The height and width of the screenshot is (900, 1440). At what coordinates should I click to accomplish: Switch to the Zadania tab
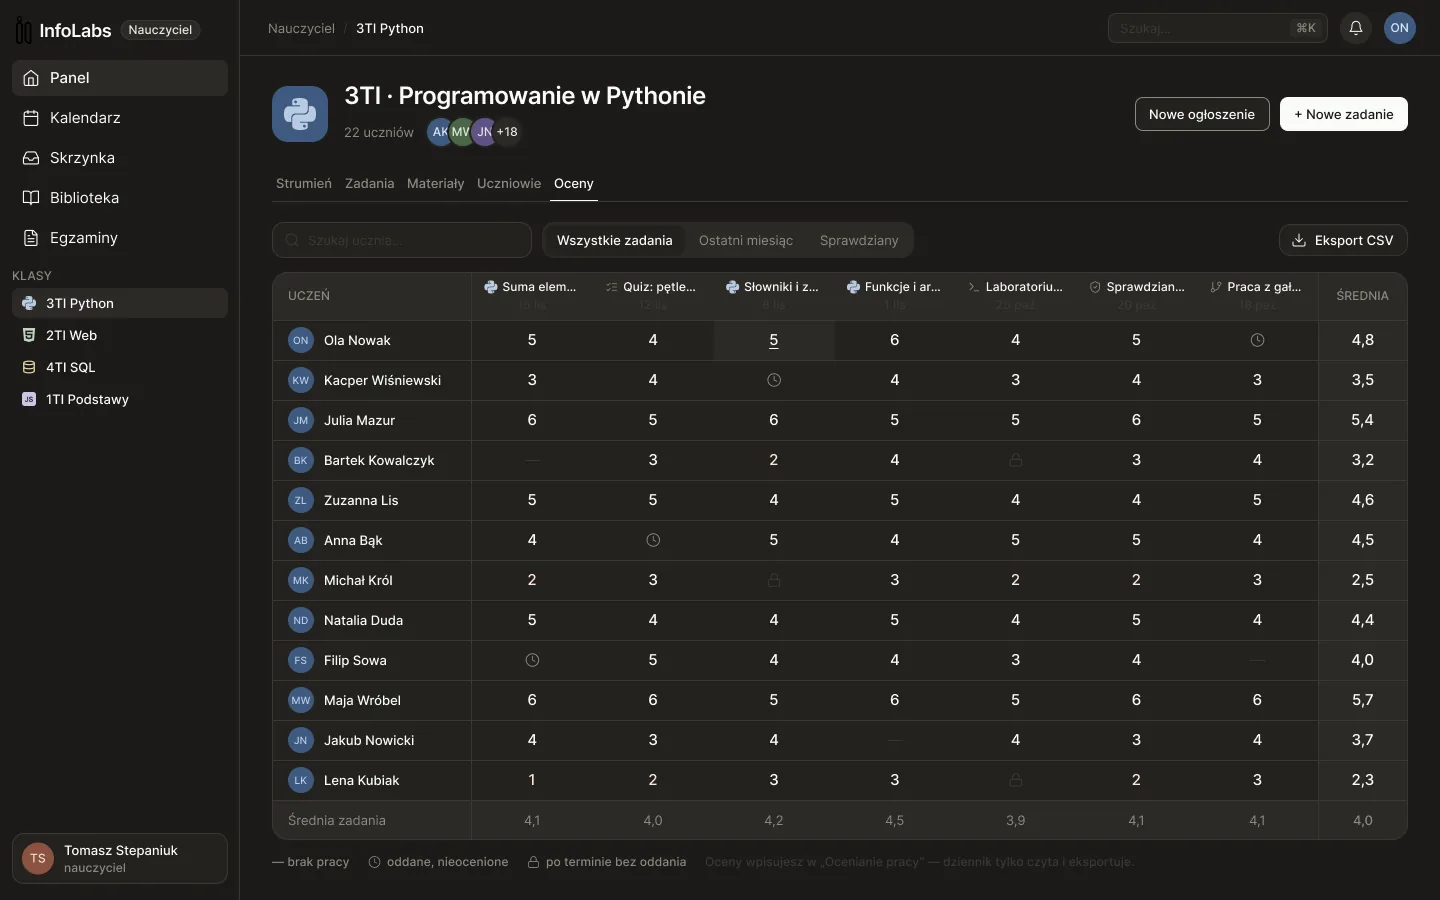pyautogui.click(x=370, y=184)
